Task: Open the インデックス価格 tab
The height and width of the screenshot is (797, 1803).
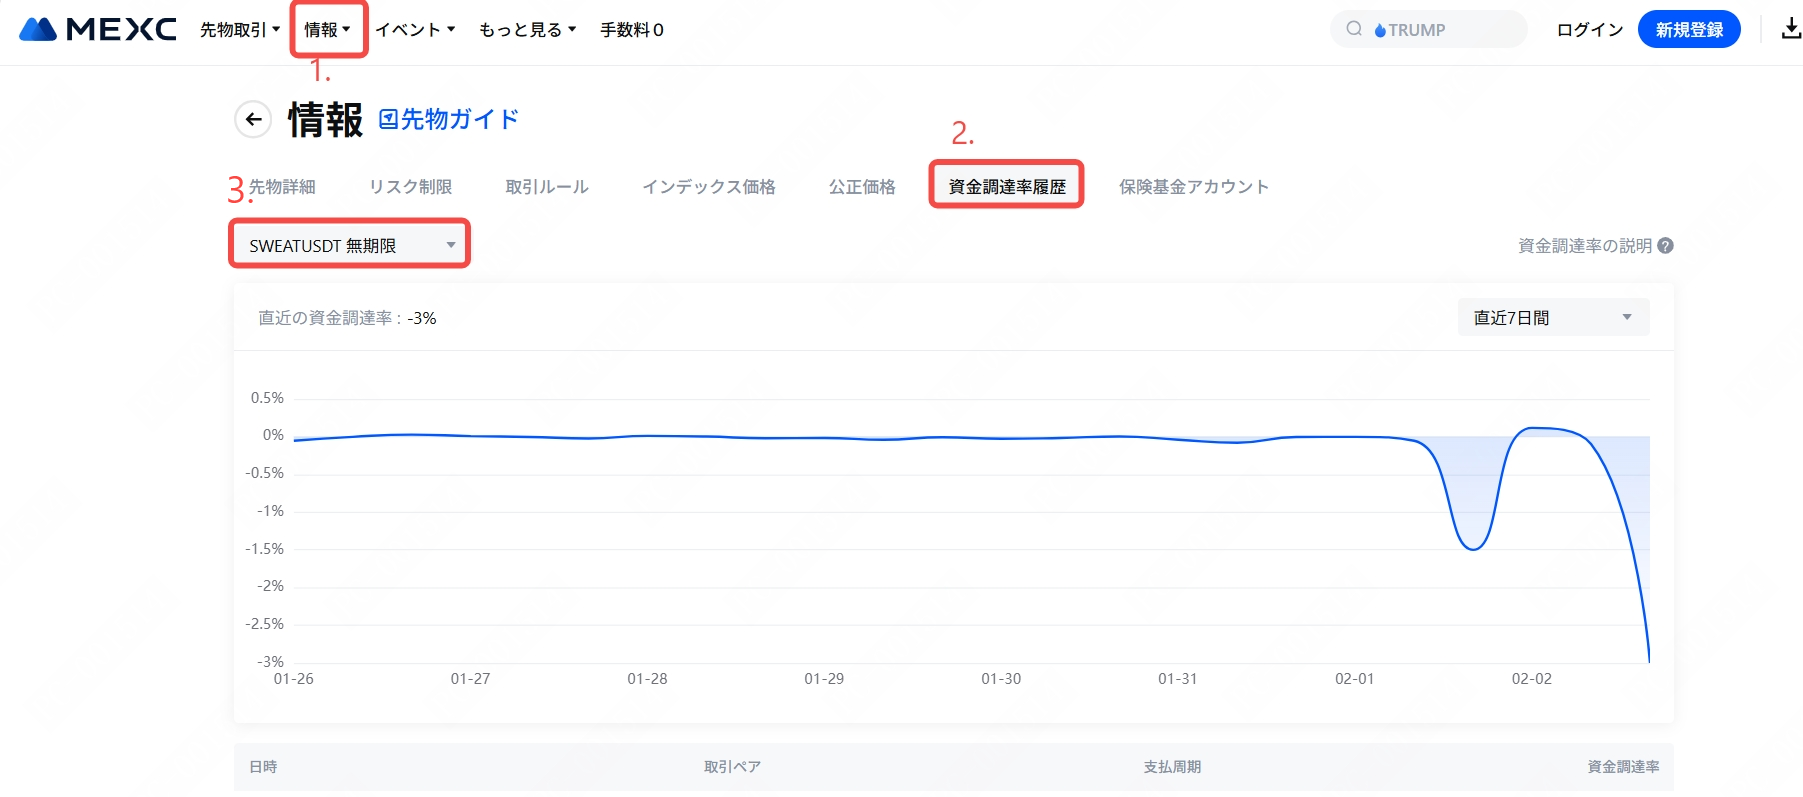Action: coord(708,187)
